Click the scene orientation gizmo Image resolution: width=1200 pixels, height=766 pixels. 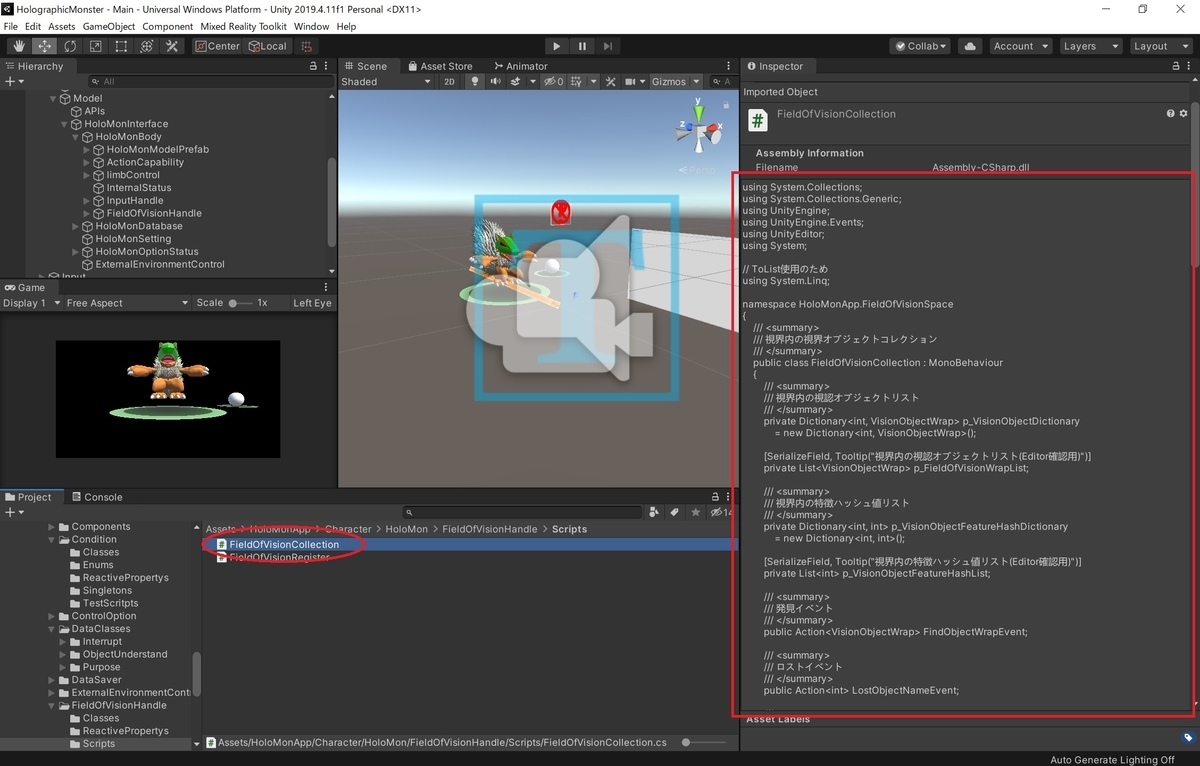(x=699, y=129)
